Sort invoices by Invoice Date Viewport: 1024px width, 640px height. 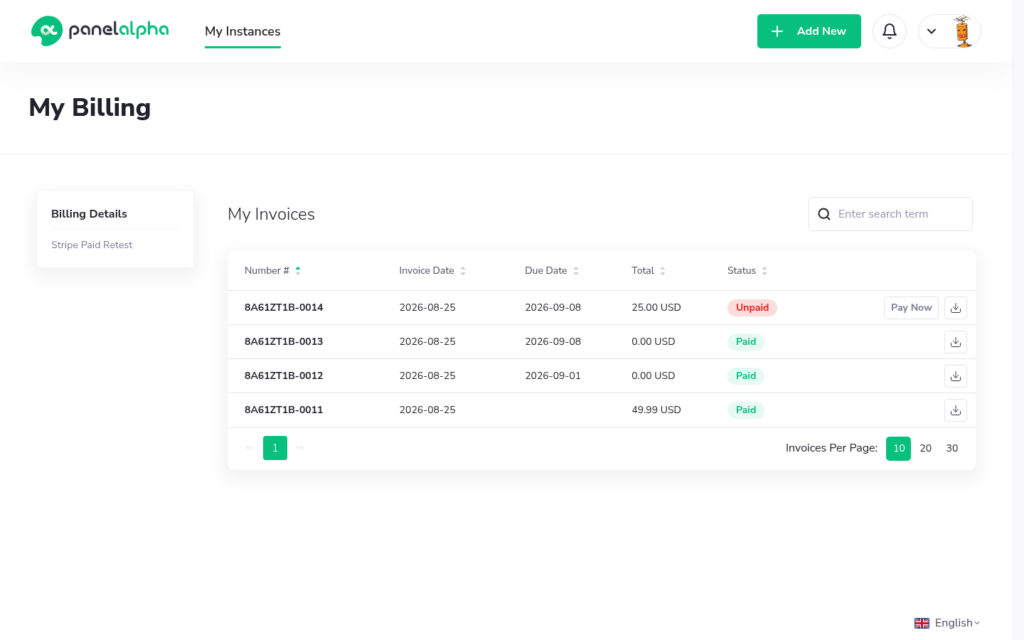[x=432, y=270]
